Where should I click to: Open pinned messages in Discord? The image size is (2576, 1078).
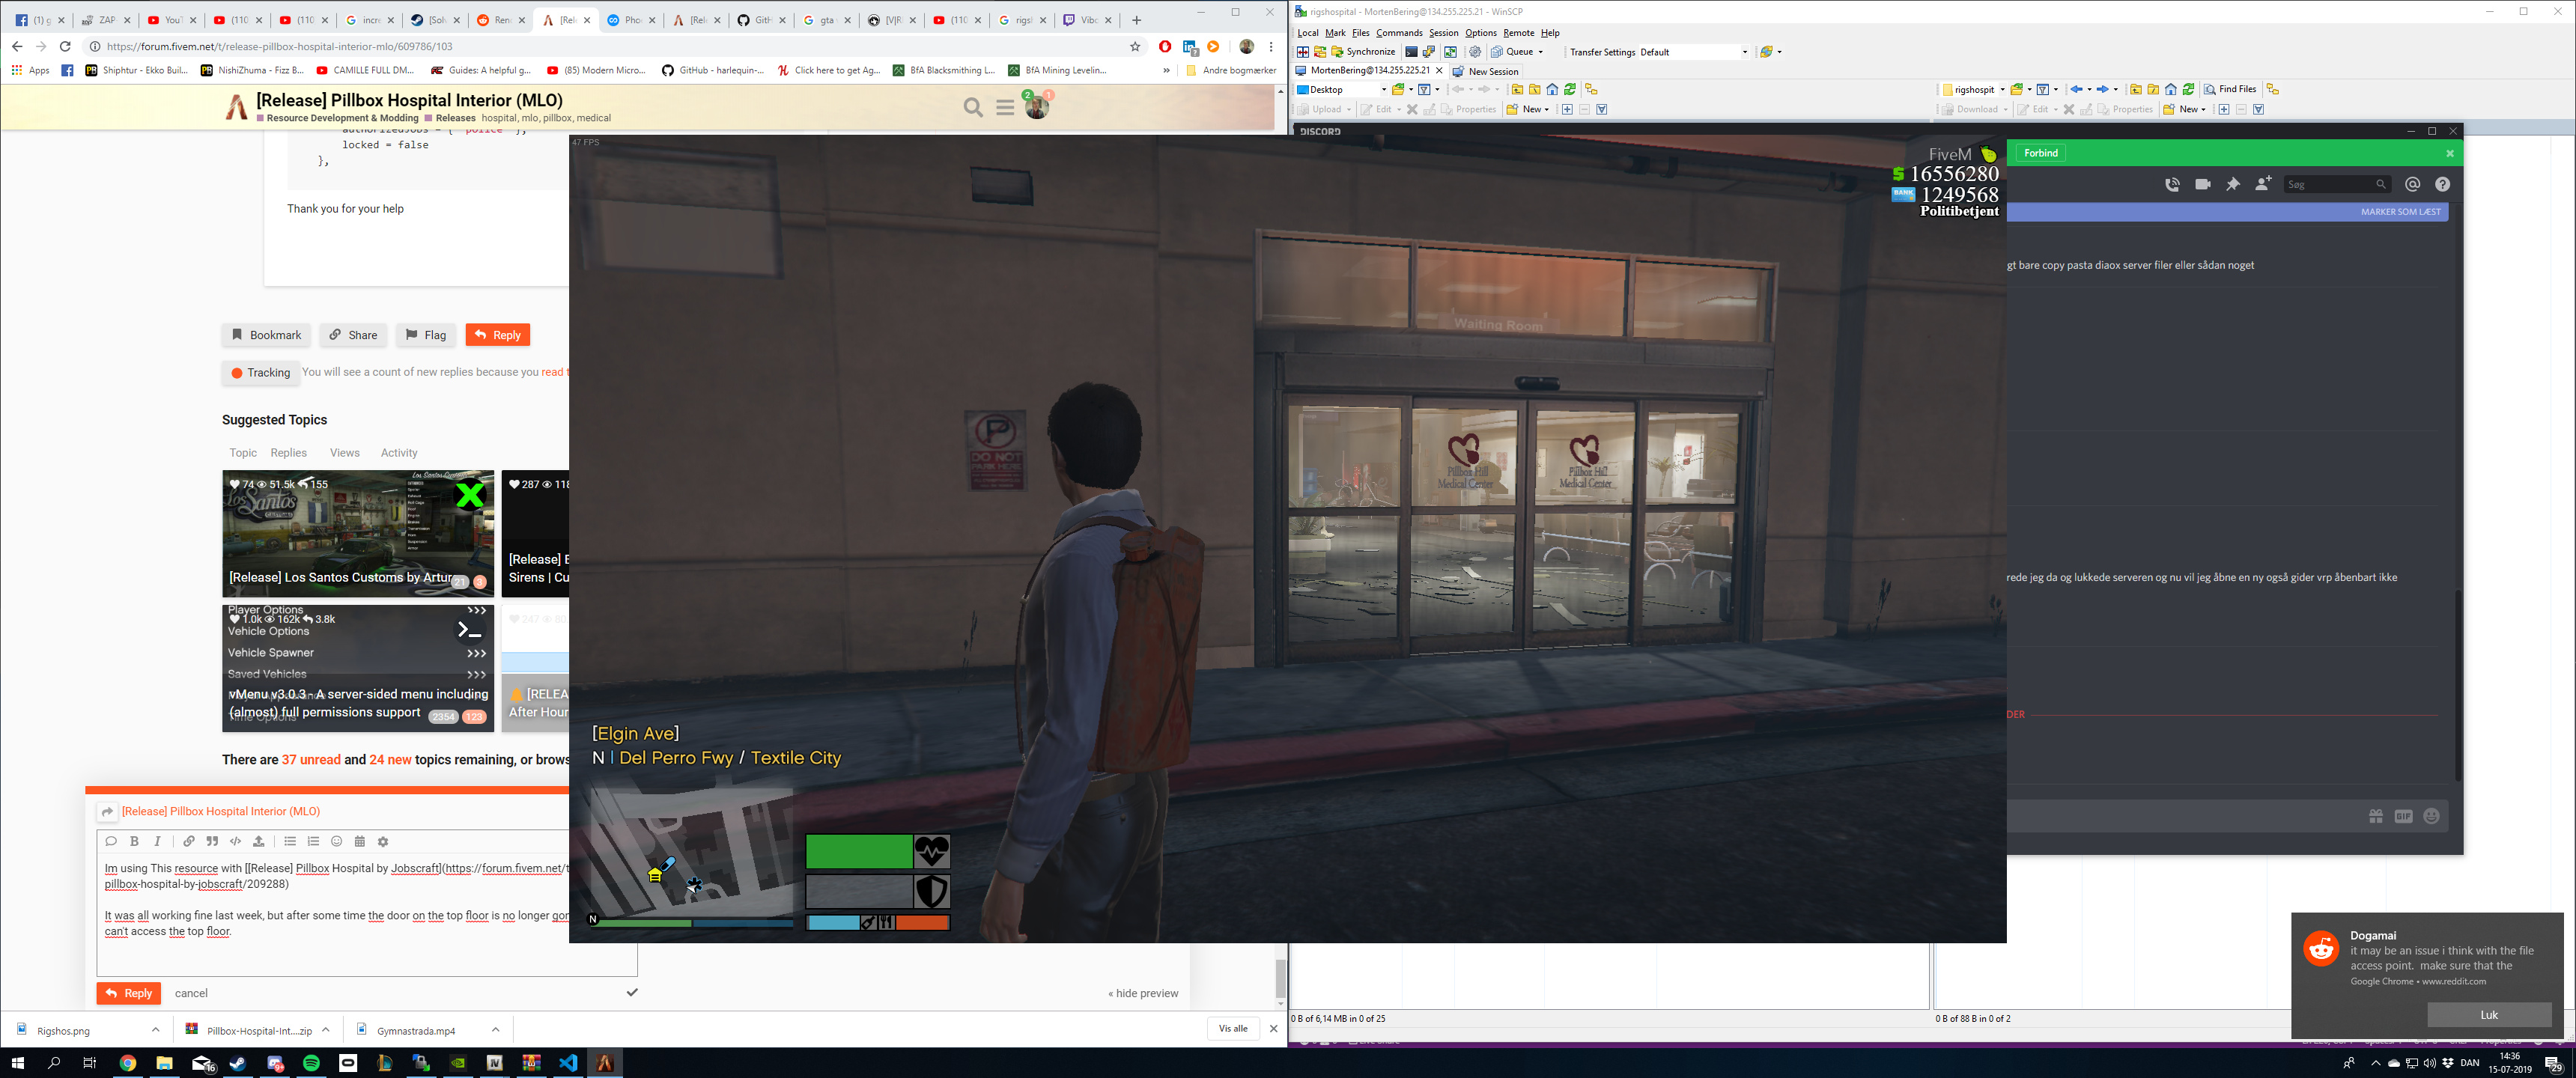(x=2232, y=184)
